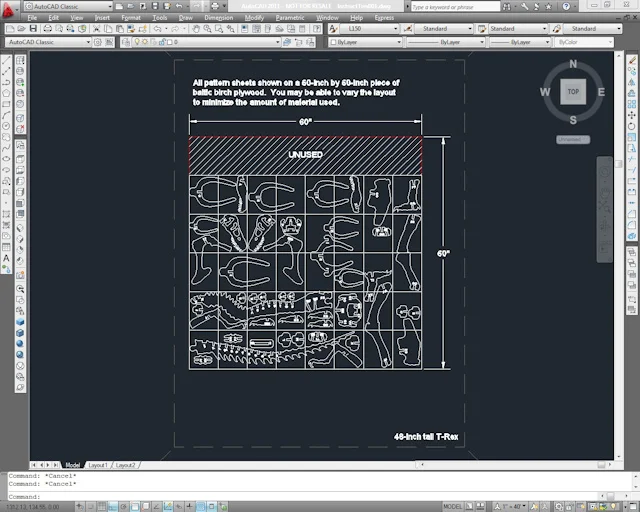Image resolution: width=640 pixels, height=512 pixels.
Task: Switch to the Layout1 tab
Action: (98, 465)
